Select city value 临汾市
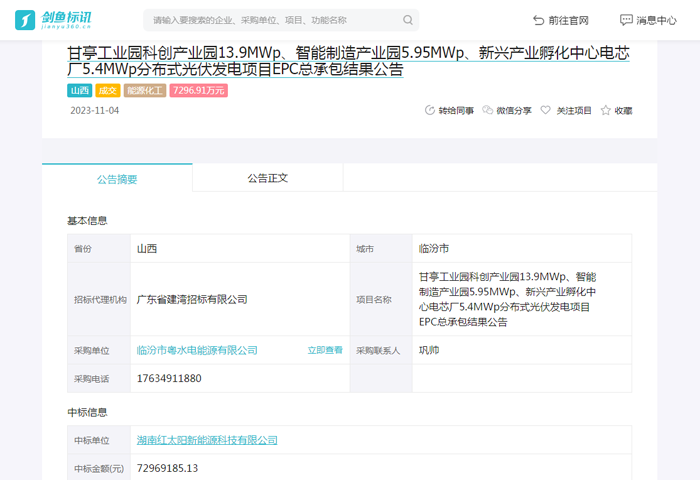 point(434,249)
